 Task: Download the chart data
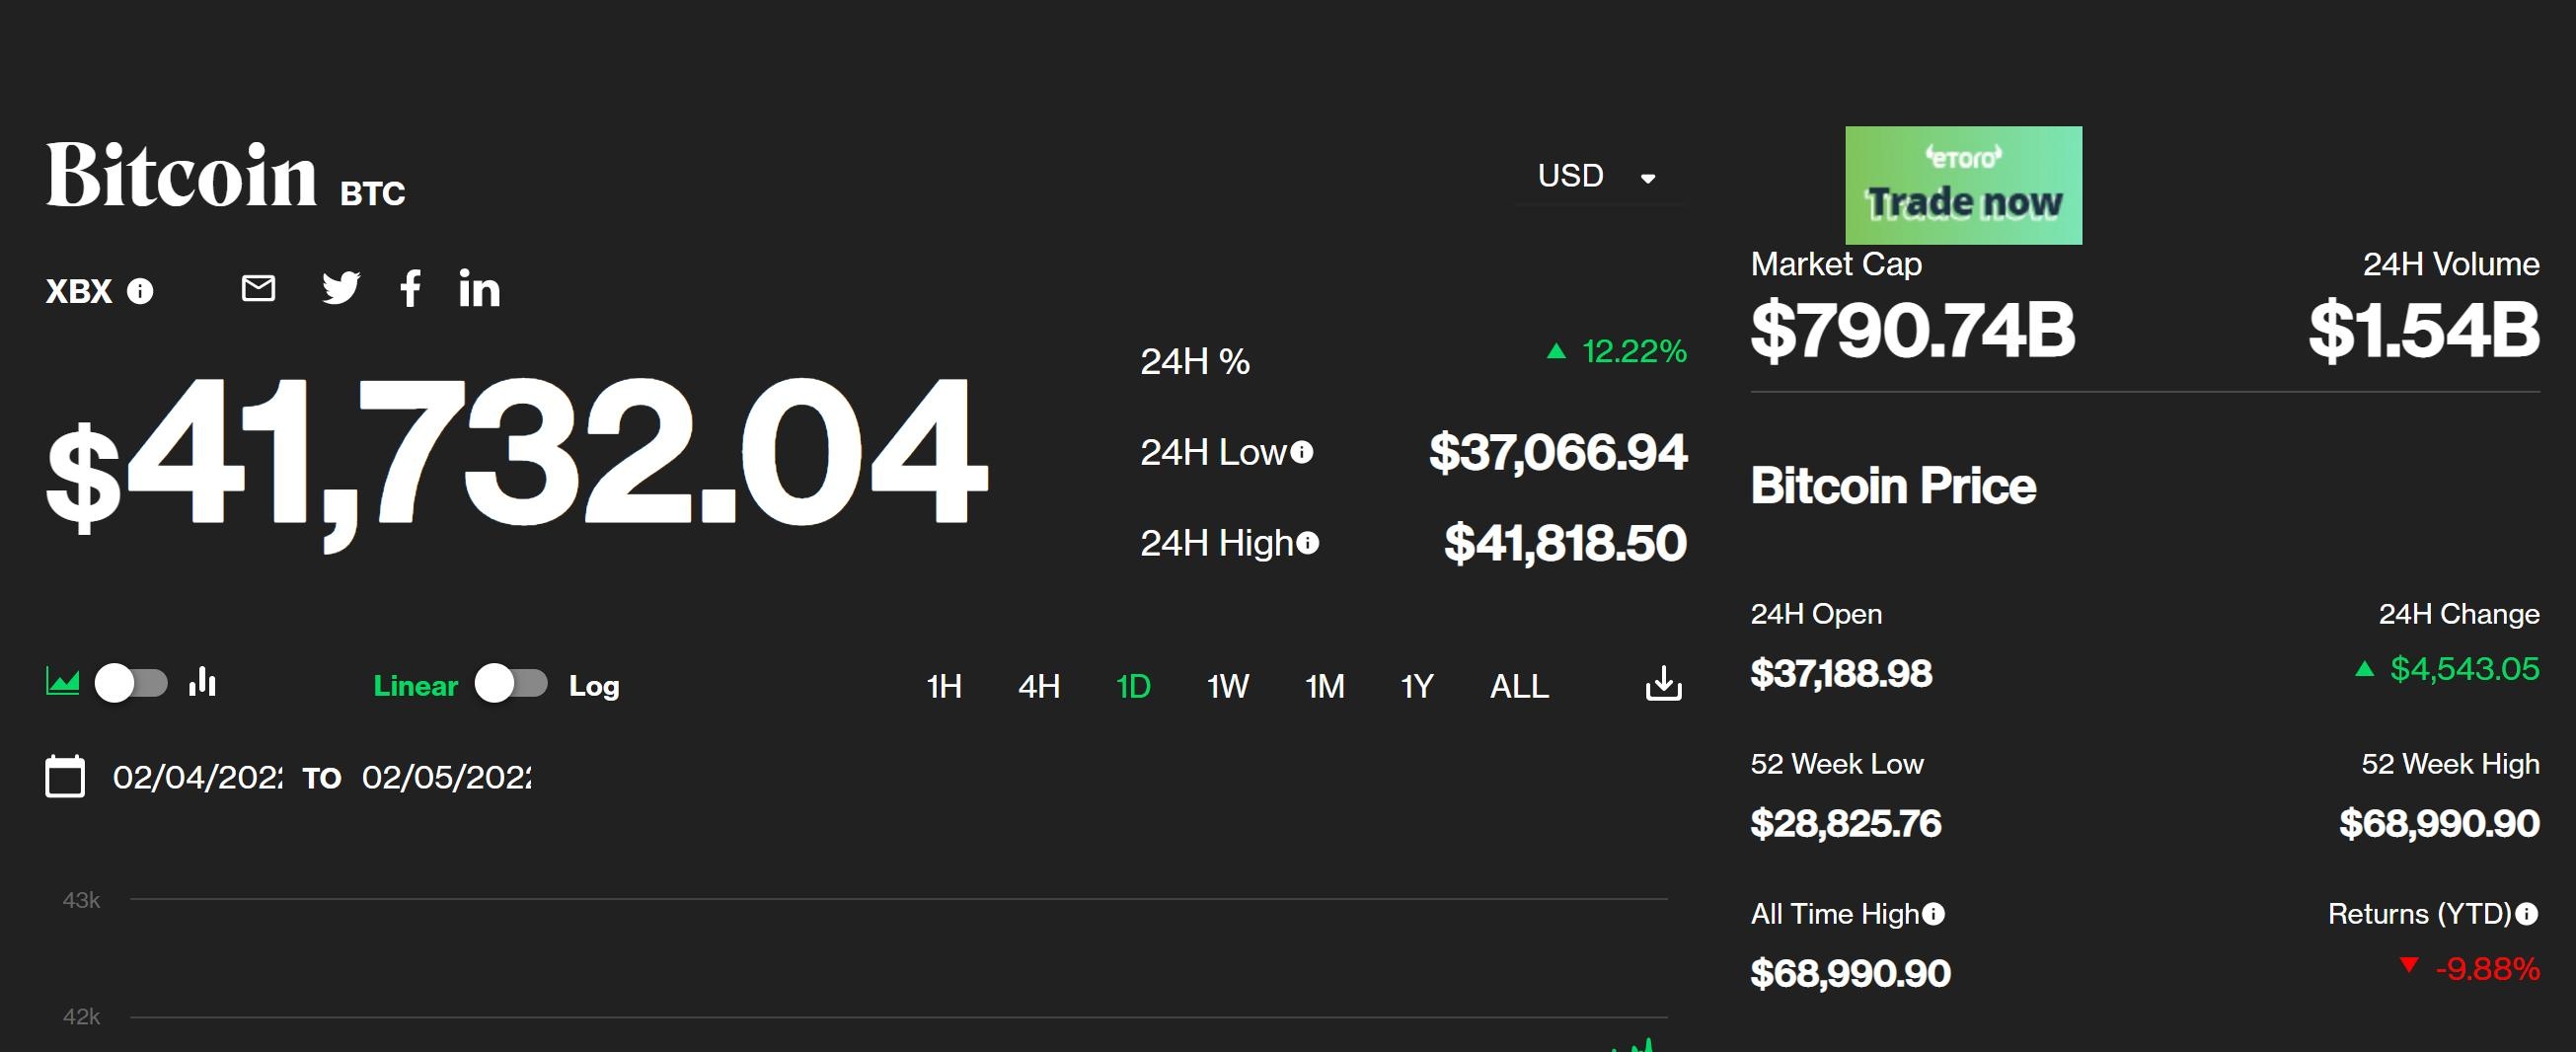(1662, 684)
